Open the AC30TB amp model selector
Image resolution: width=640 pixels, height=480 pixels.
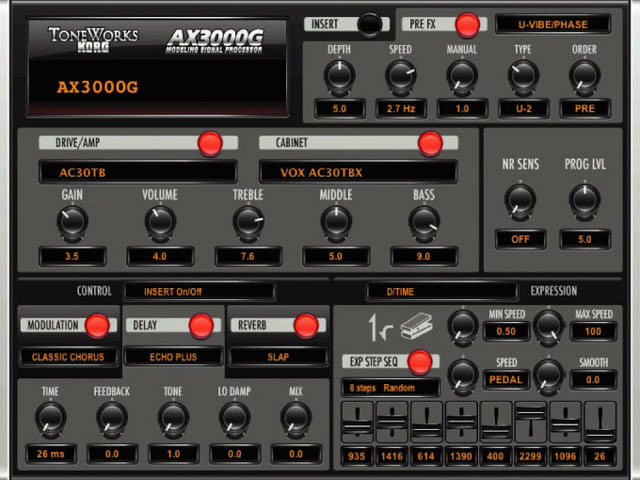coord(138,172)
